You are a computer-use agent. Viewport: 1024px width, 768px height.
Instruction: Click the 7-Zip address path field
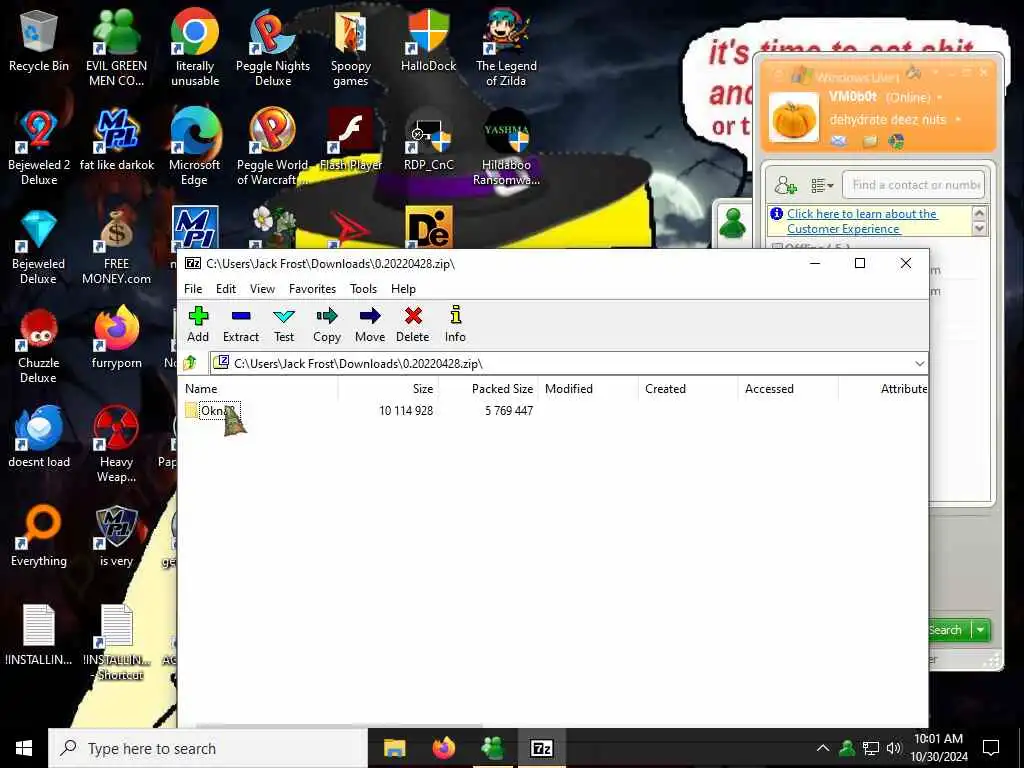tap(562, 364)
